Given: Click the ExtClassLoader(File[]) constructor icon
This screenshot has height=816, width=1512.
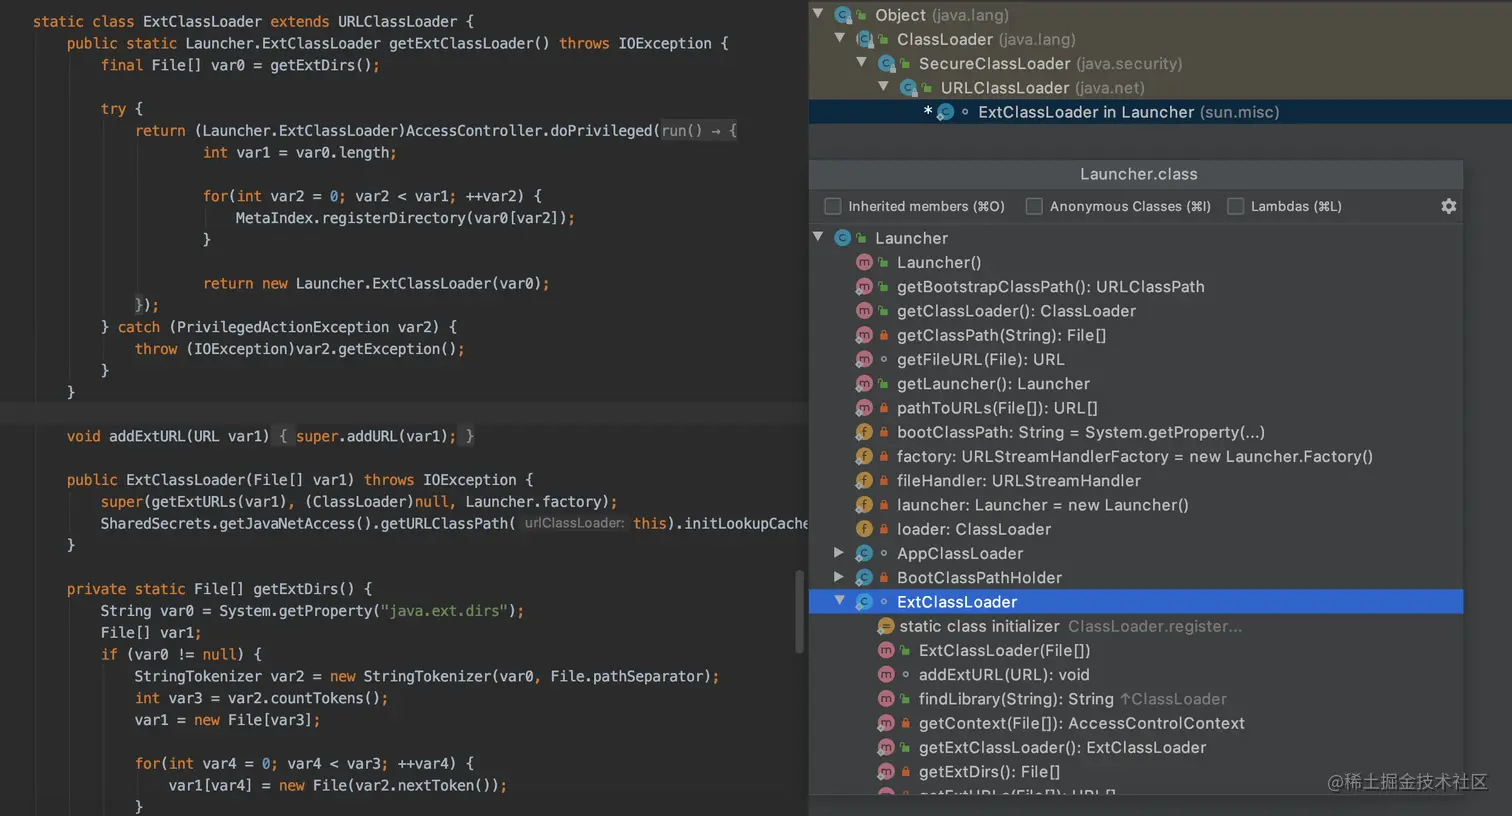Looking at the screenshot, I should click(886, 650).
